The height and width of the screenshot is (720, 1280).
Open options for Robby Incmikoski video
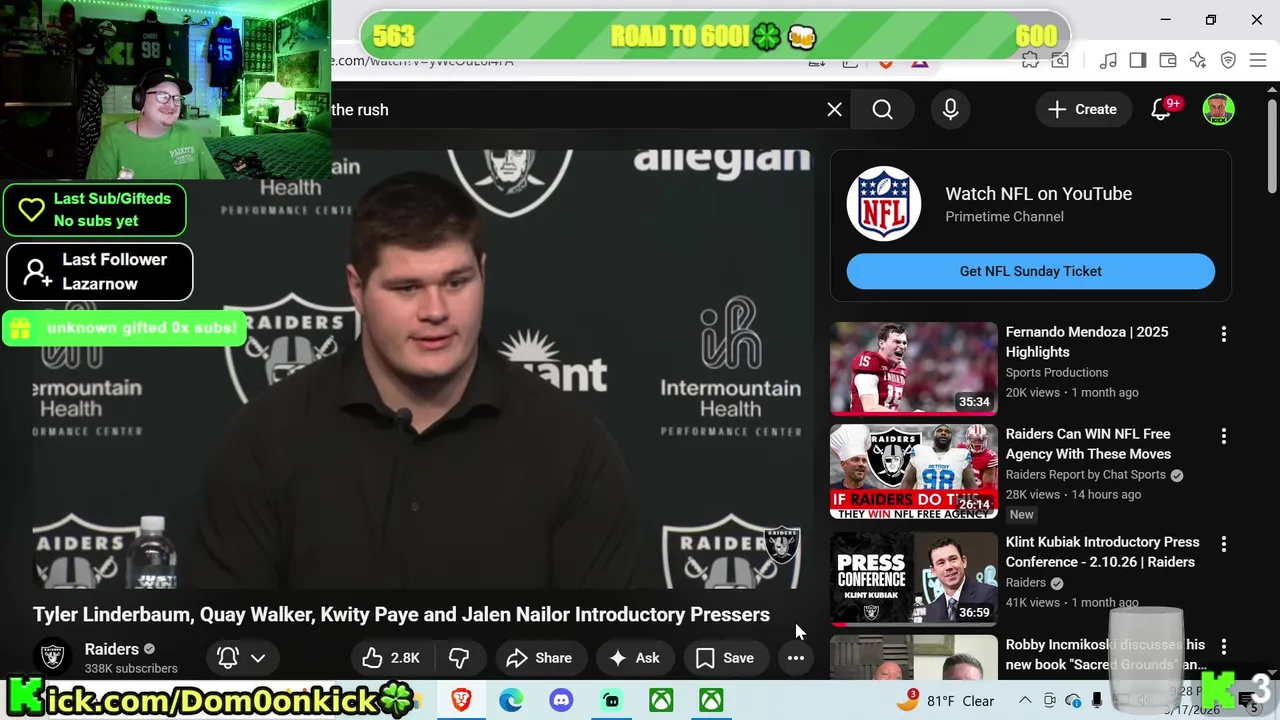tap(1223, 647)
